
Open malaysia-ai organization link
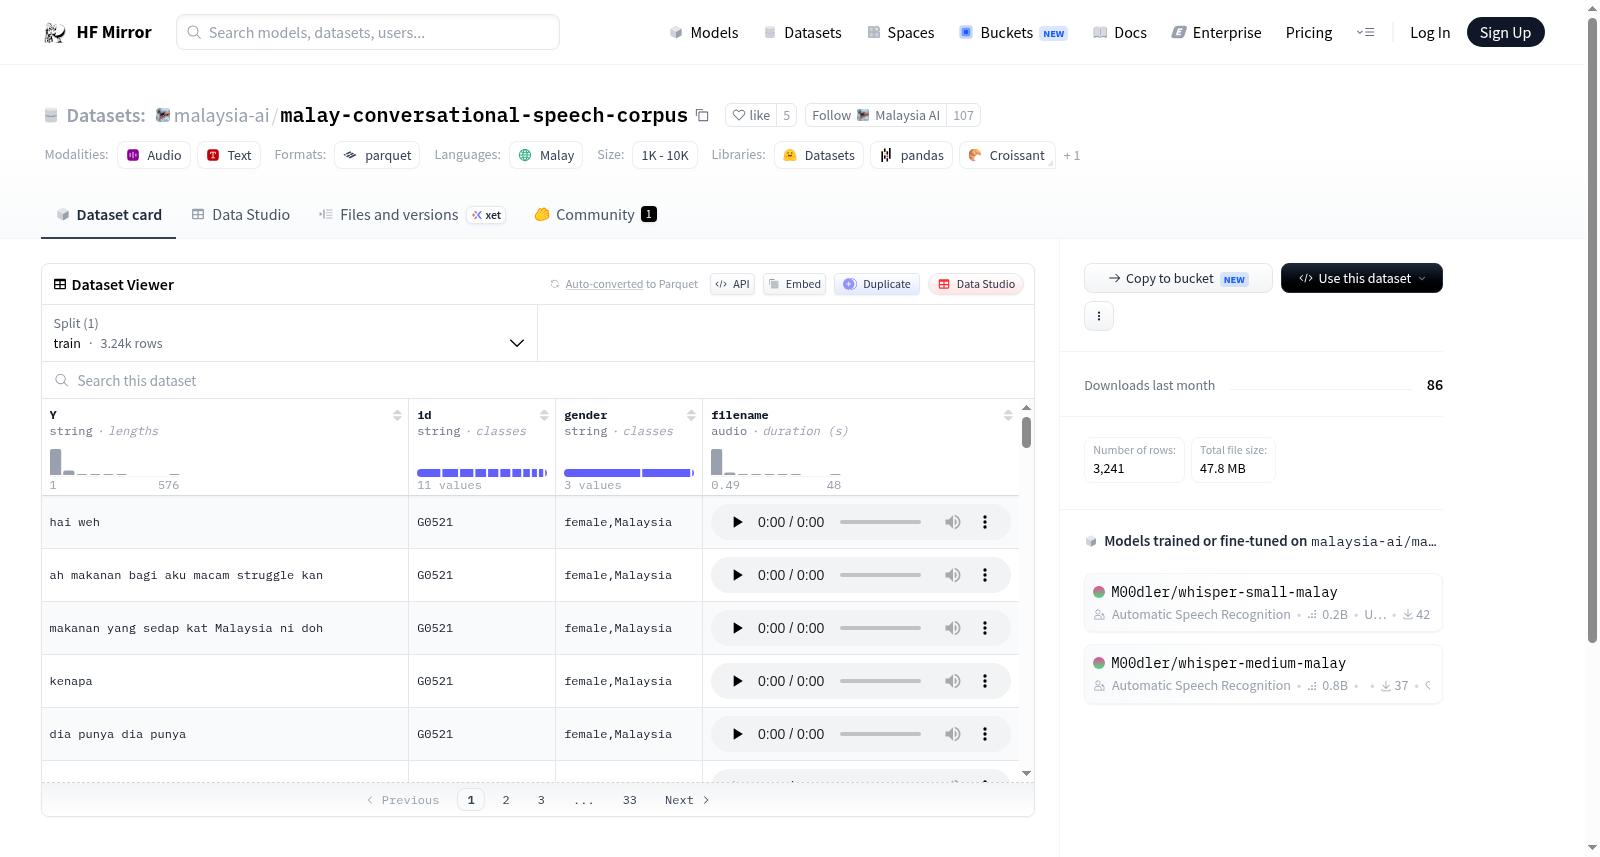(x=221, y=115)
